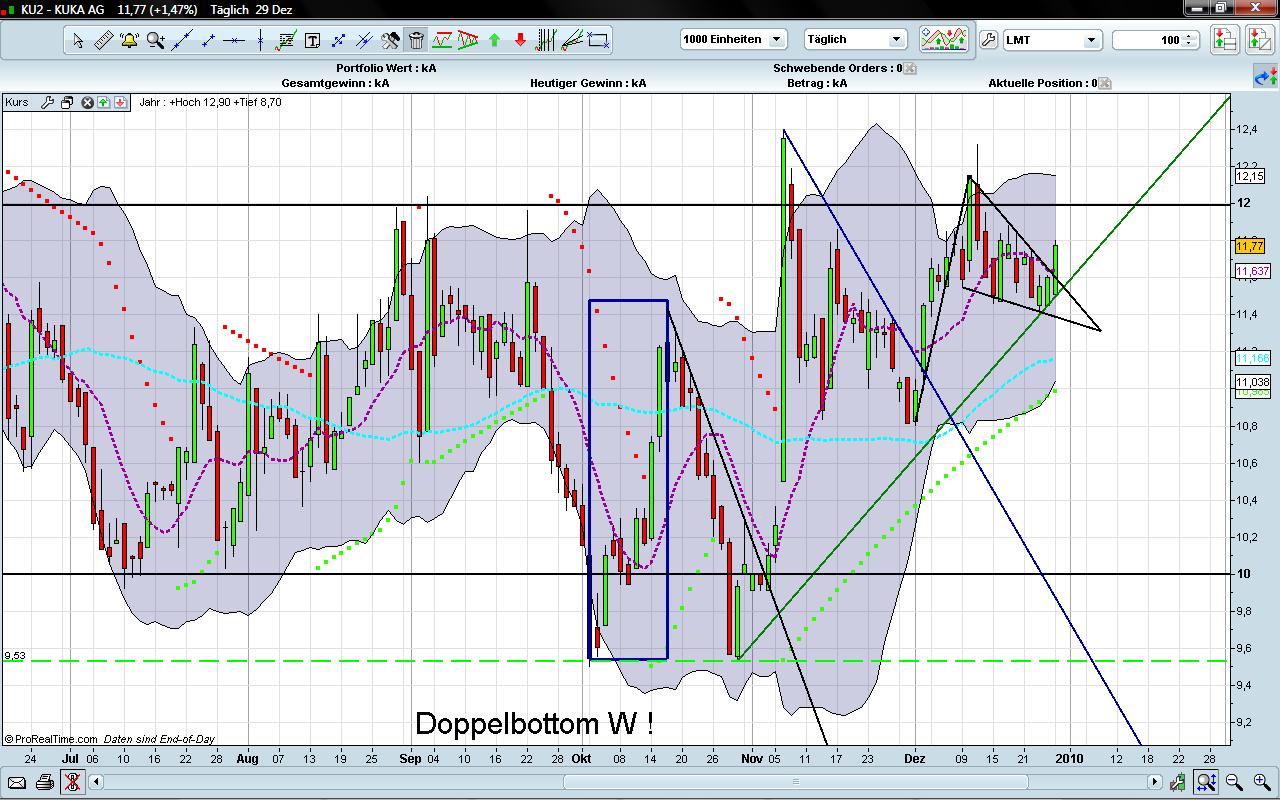Select the parallel channel lines tool

[x=364, y=40]
